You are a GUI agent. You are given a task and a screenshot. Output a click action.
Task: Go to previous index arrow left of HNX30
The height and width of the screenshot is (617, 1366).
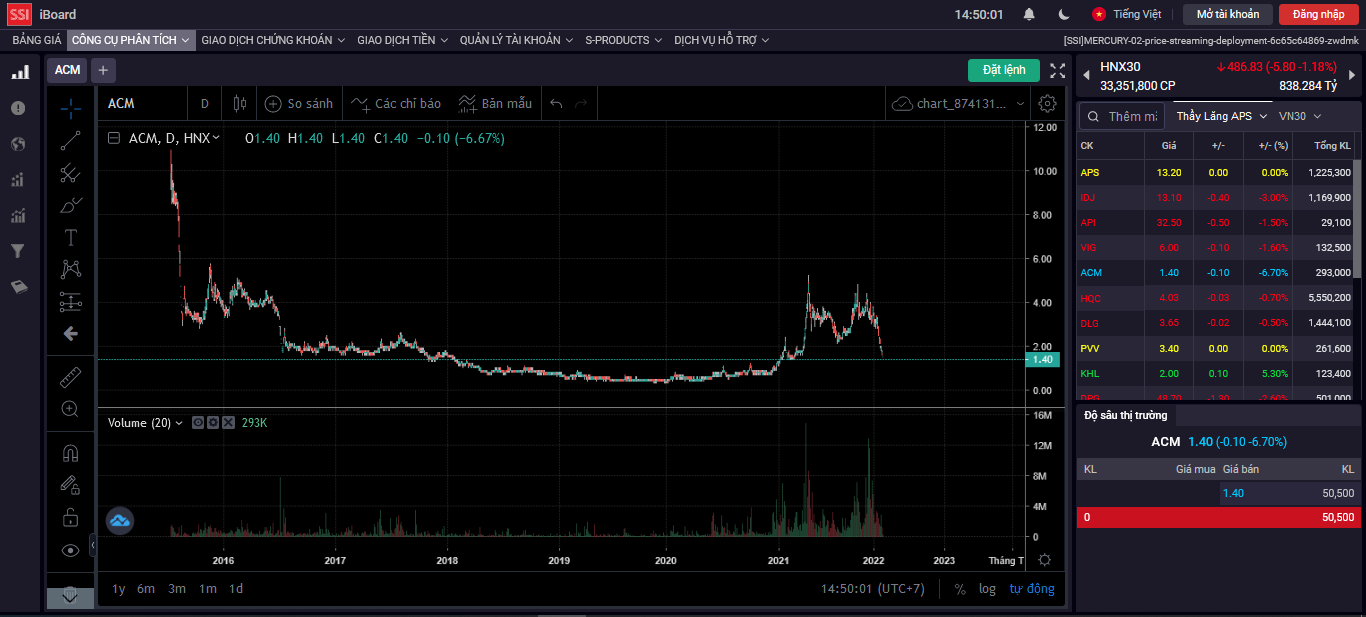click(1086, 75)
